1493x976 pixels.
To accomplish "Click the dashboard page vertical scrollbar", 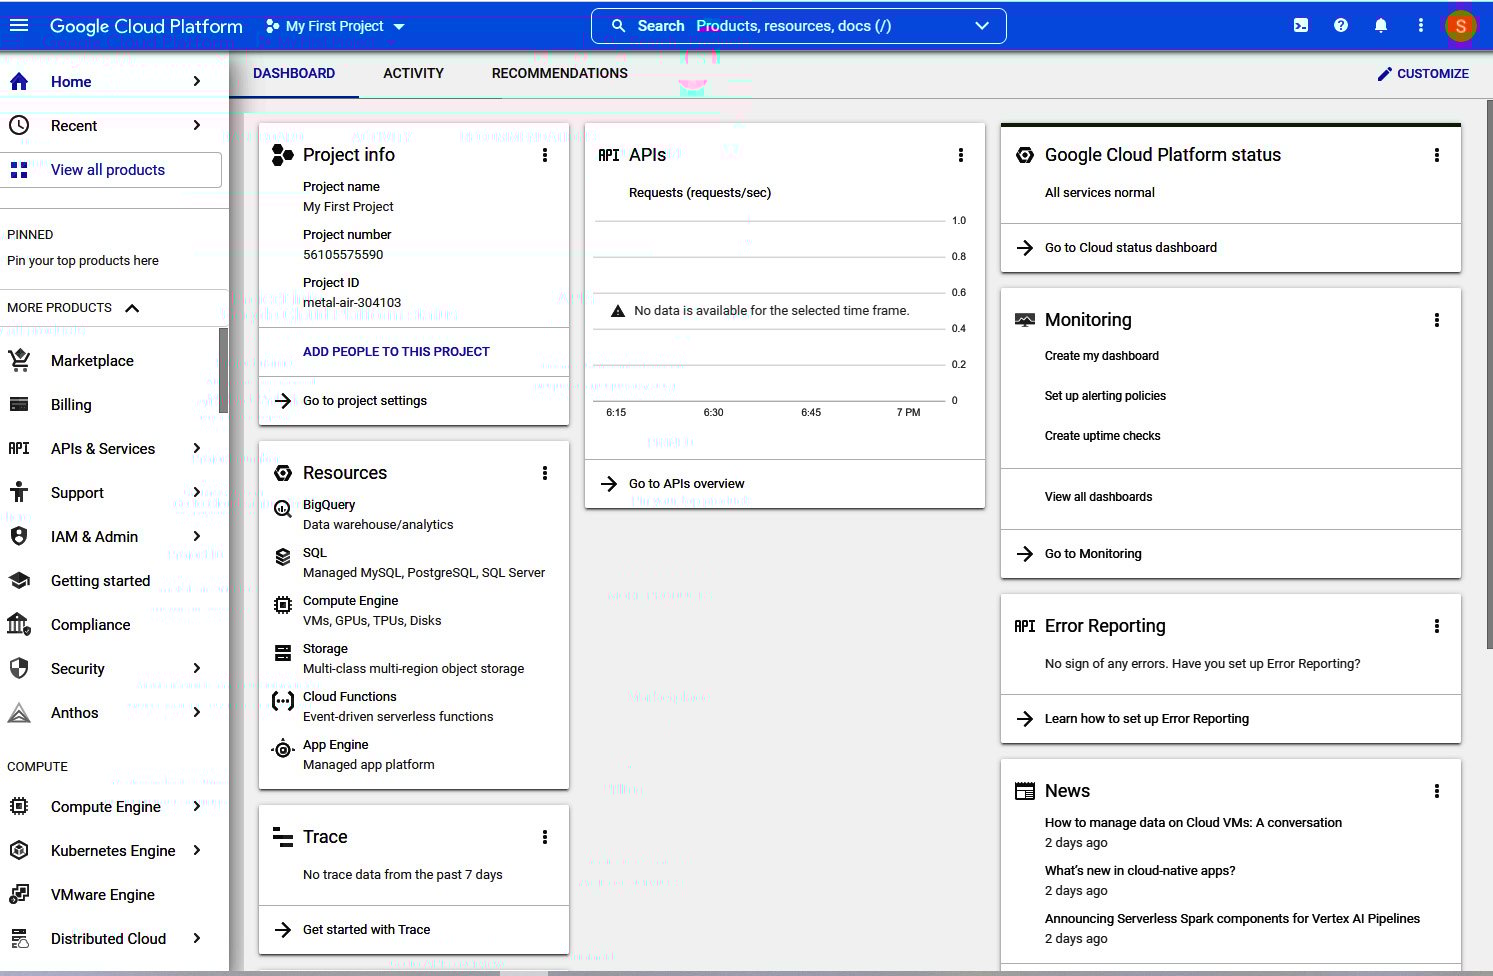I will (1489, 375).
